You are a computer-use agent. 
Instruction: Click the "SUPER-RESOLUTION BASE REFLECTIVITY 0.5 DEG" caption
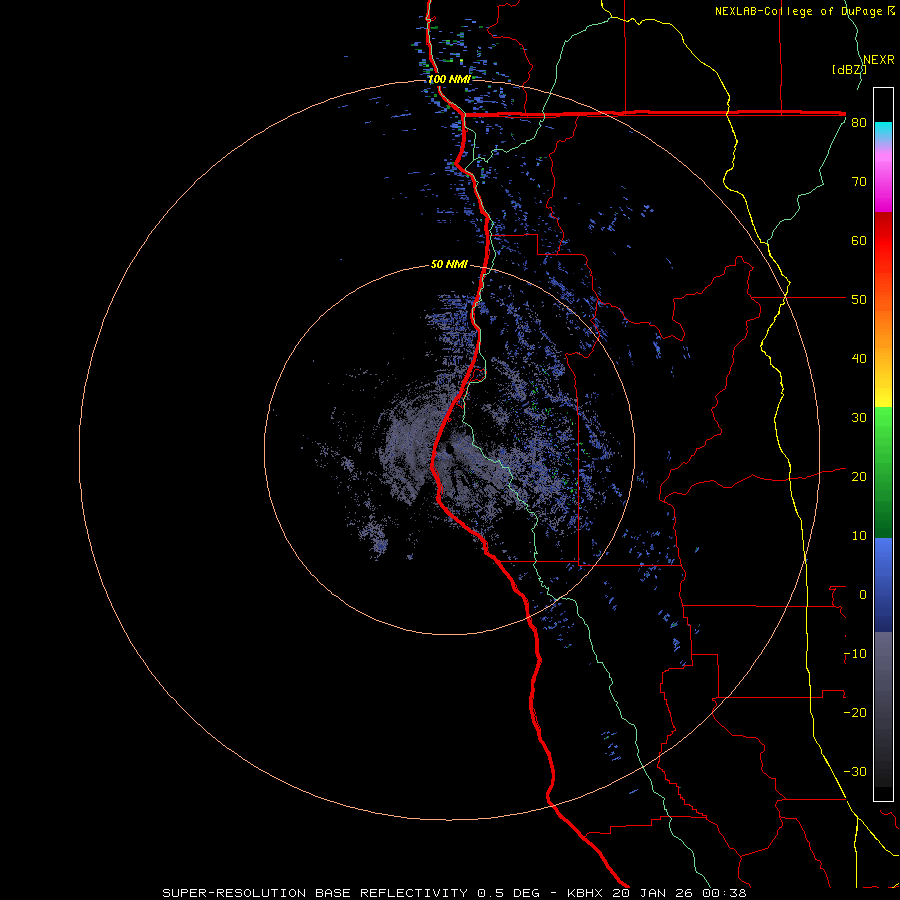[x=351, y=893]
